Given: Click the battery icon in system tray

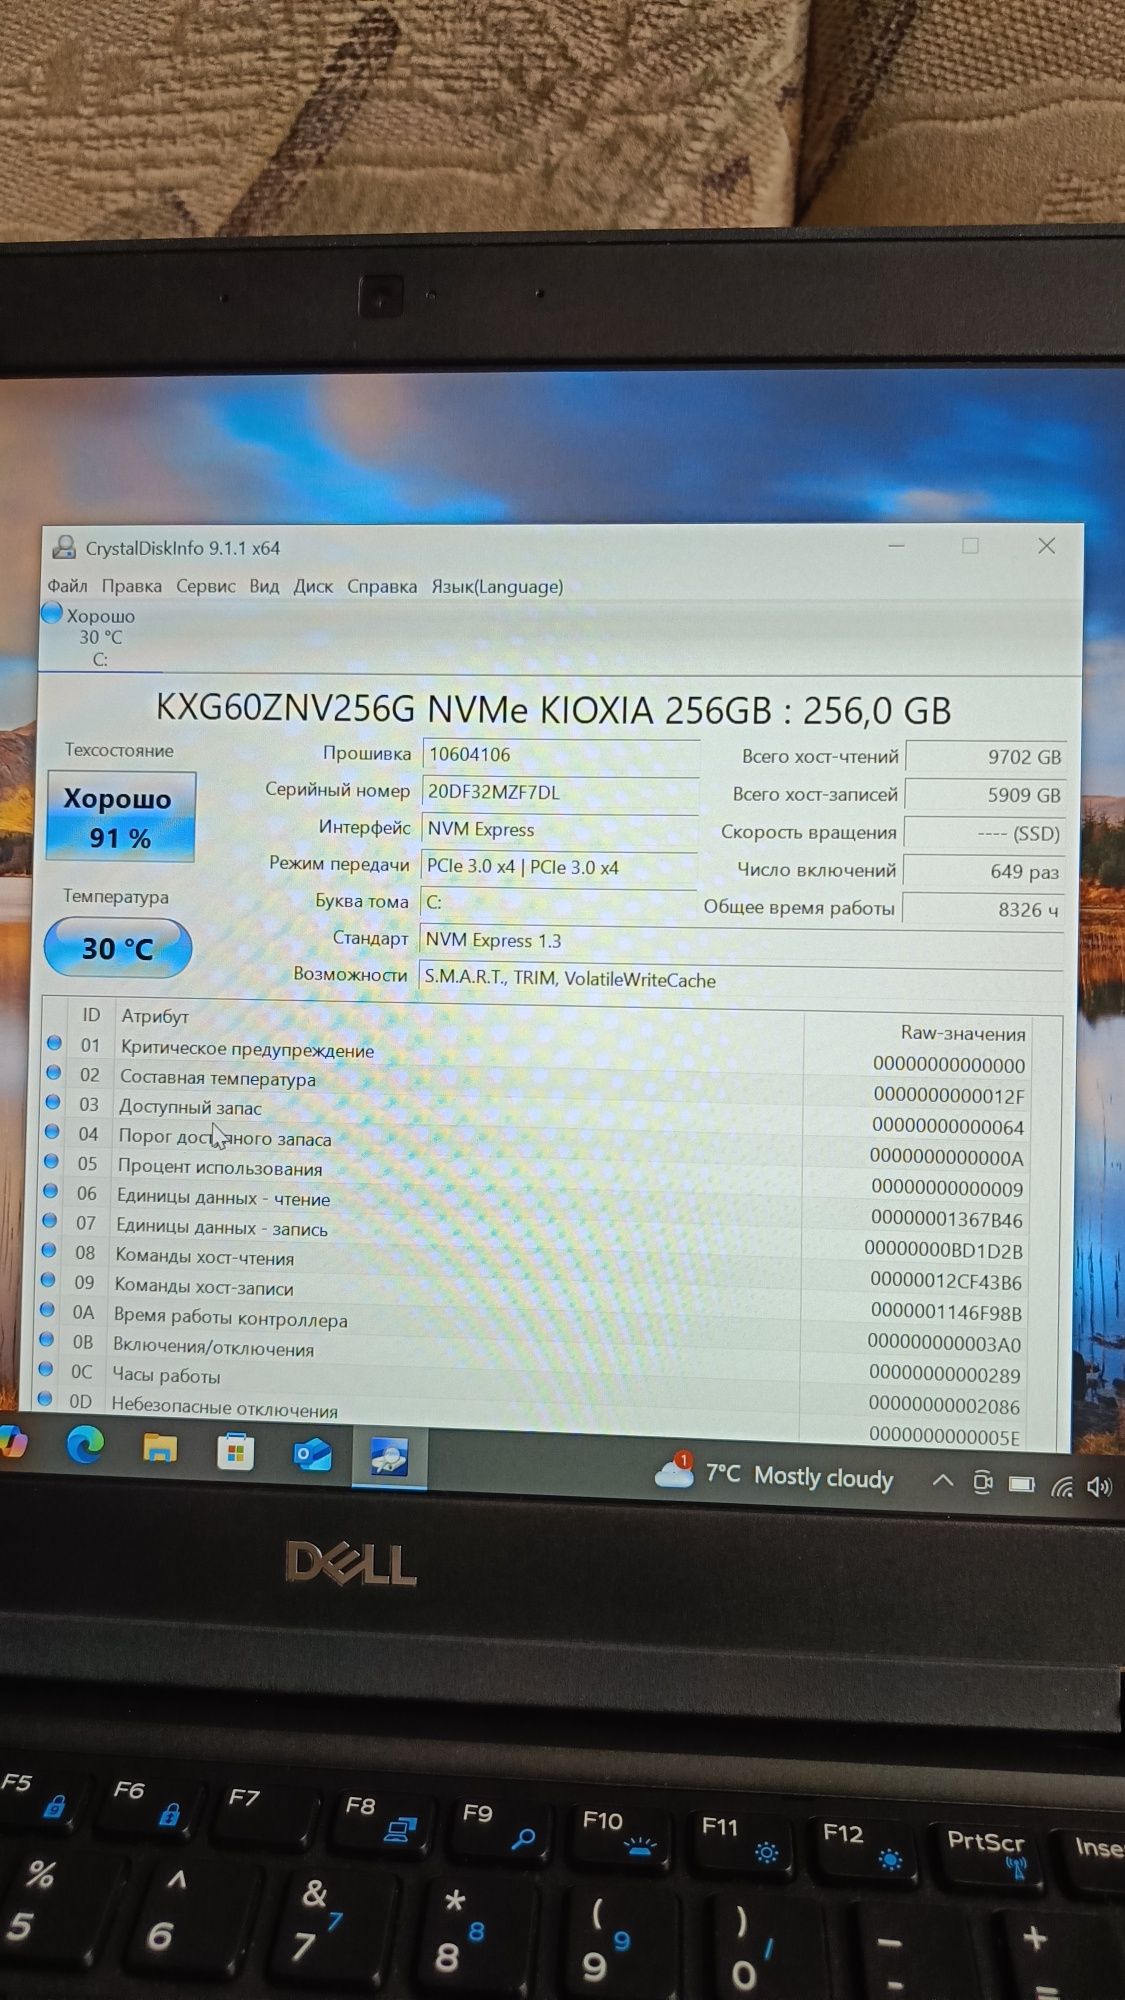Looking at the screenshot, I should click(x=1022, y=1484).
